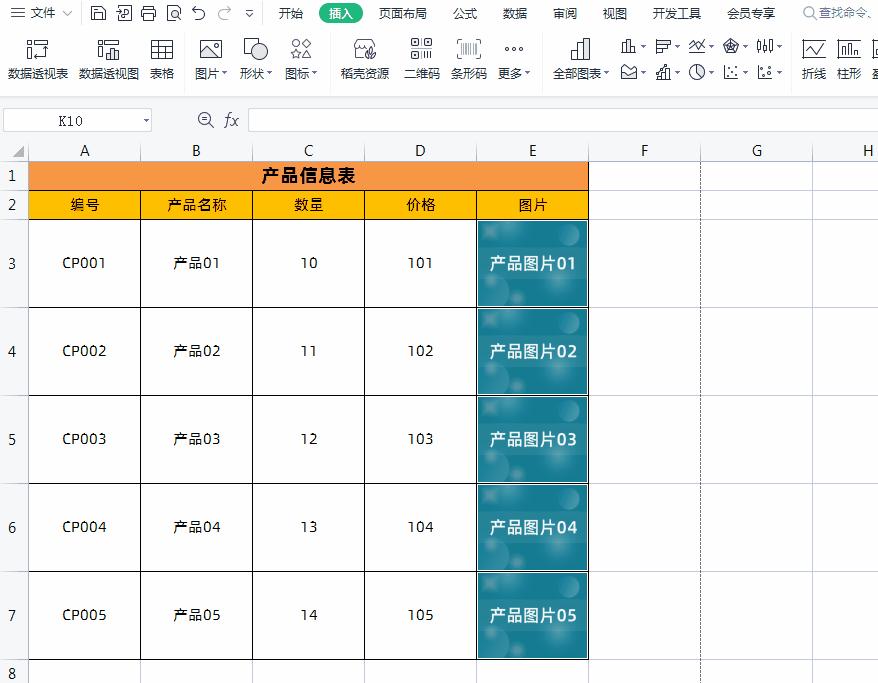
Task: Open Docer resources (稻壳资源)
Action: click(364, 57)
